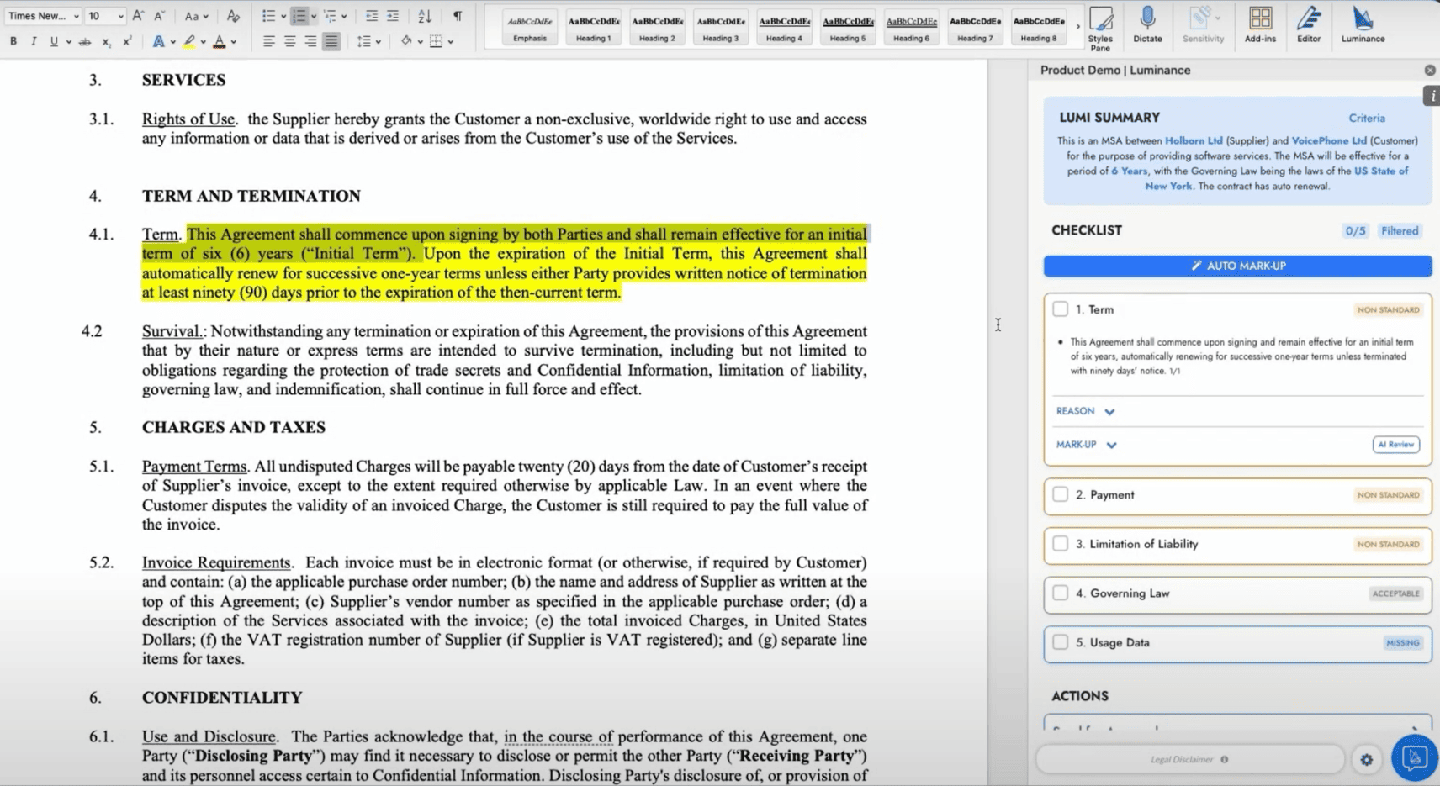Apply the Emphasis style
Screen dimensions: 1440x786
point(530,27)
